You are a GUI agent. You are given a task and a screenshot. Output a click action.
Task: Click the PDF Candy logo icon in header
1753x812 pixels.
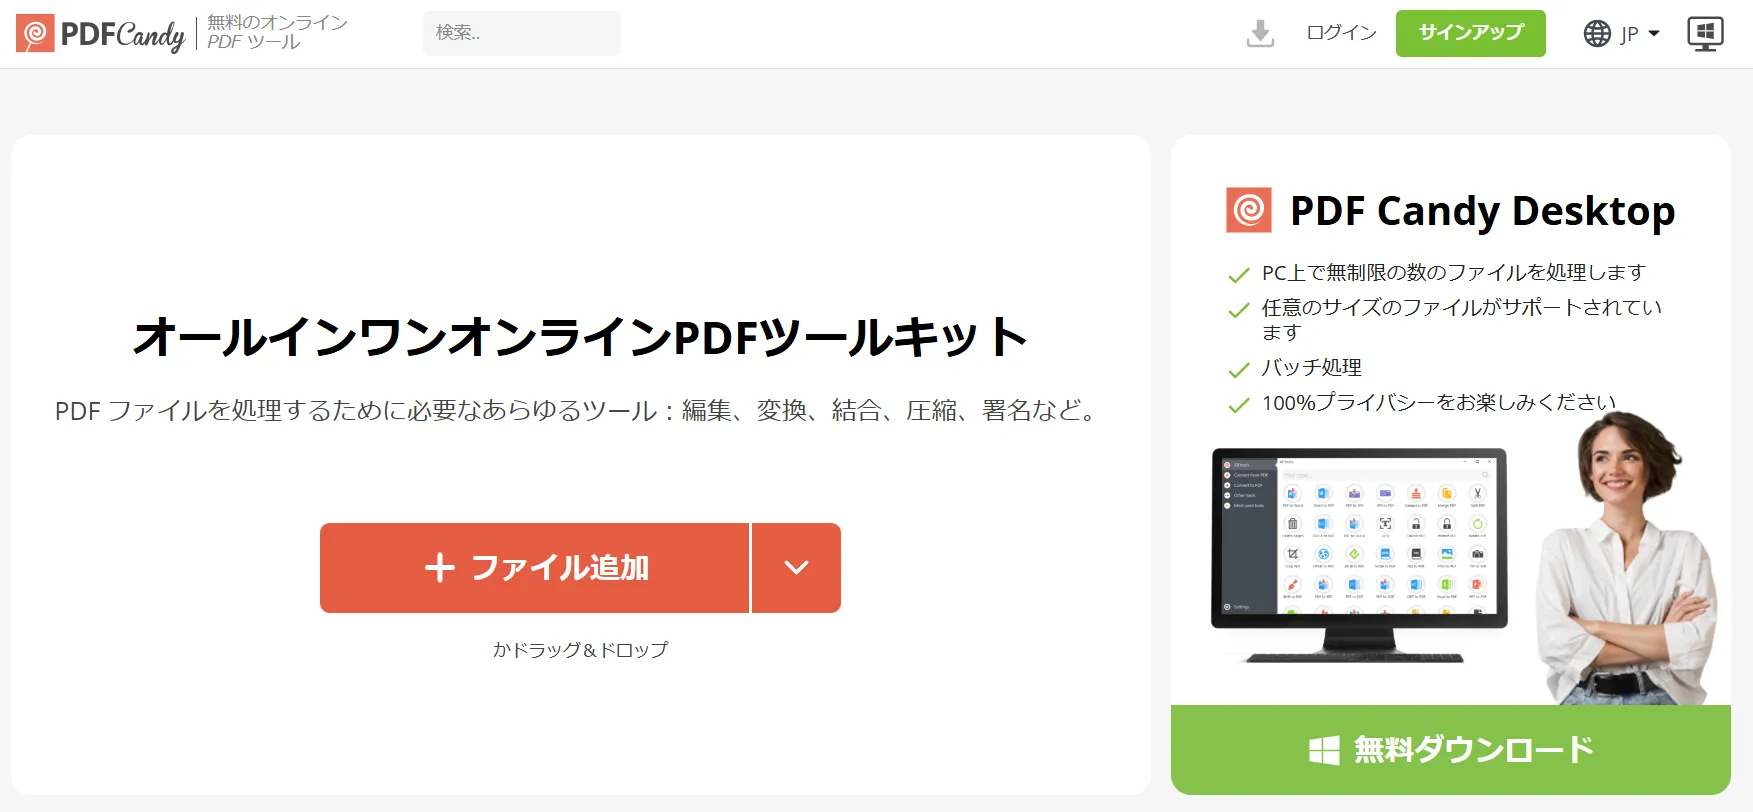pos(35,33)
